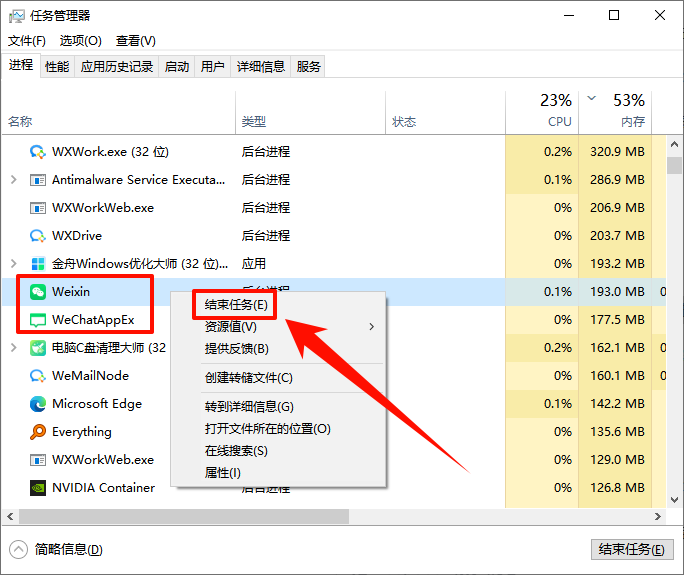The image size is (684, 575).
Task: Click the horizontal scrollbar thumb
Action: [x=184, y=517]
